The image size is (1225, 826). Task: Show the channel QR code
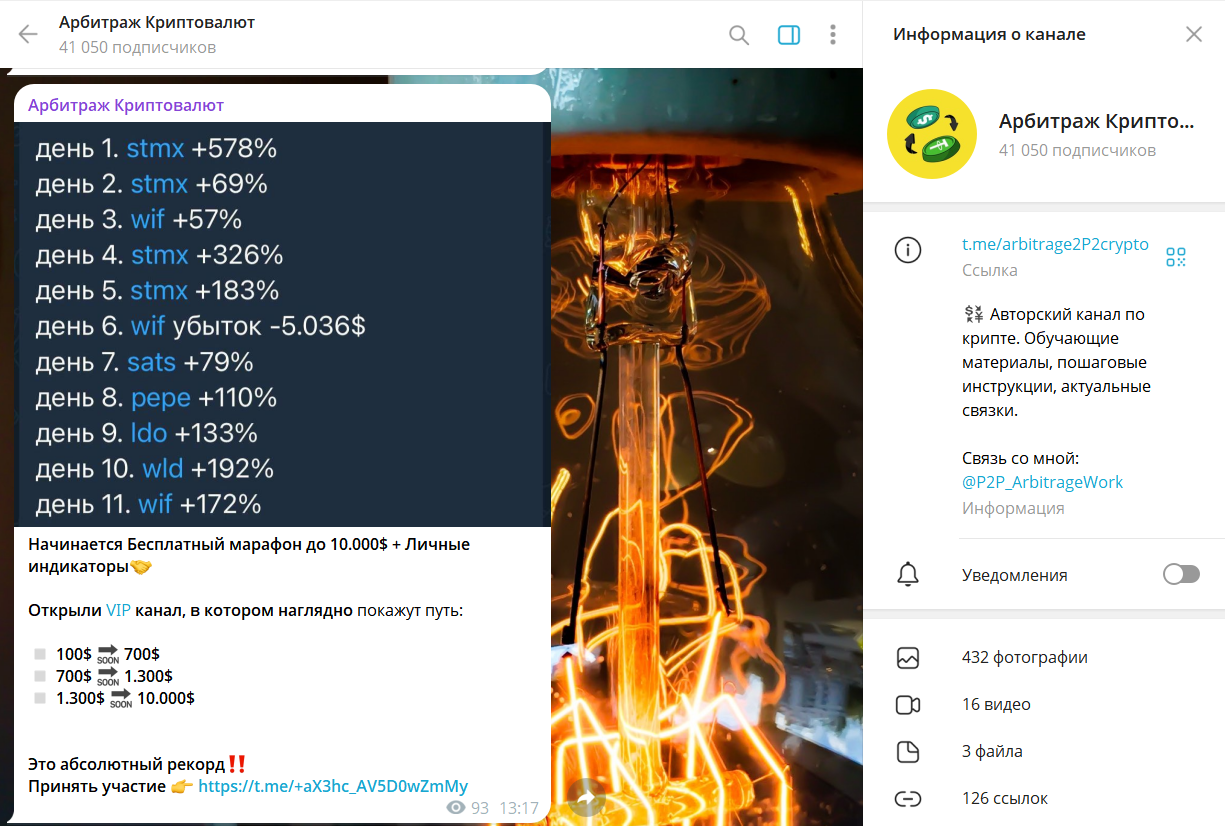click(x=1176, y=257)
